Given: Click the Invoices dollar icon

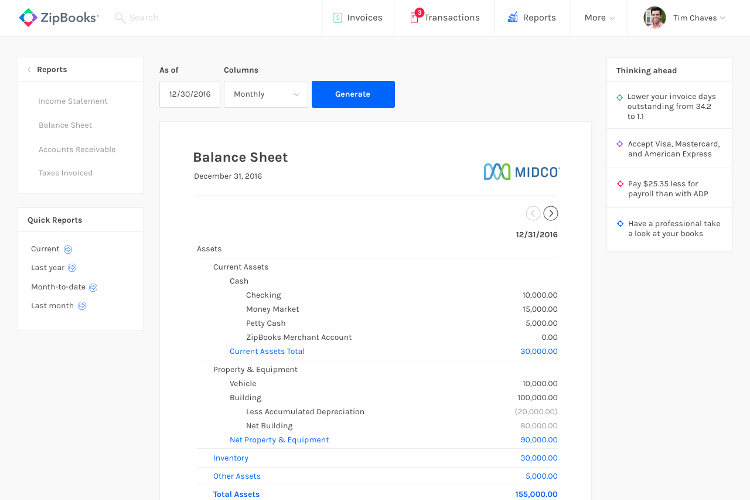Looking at the screenshot, I should point(337,18).
